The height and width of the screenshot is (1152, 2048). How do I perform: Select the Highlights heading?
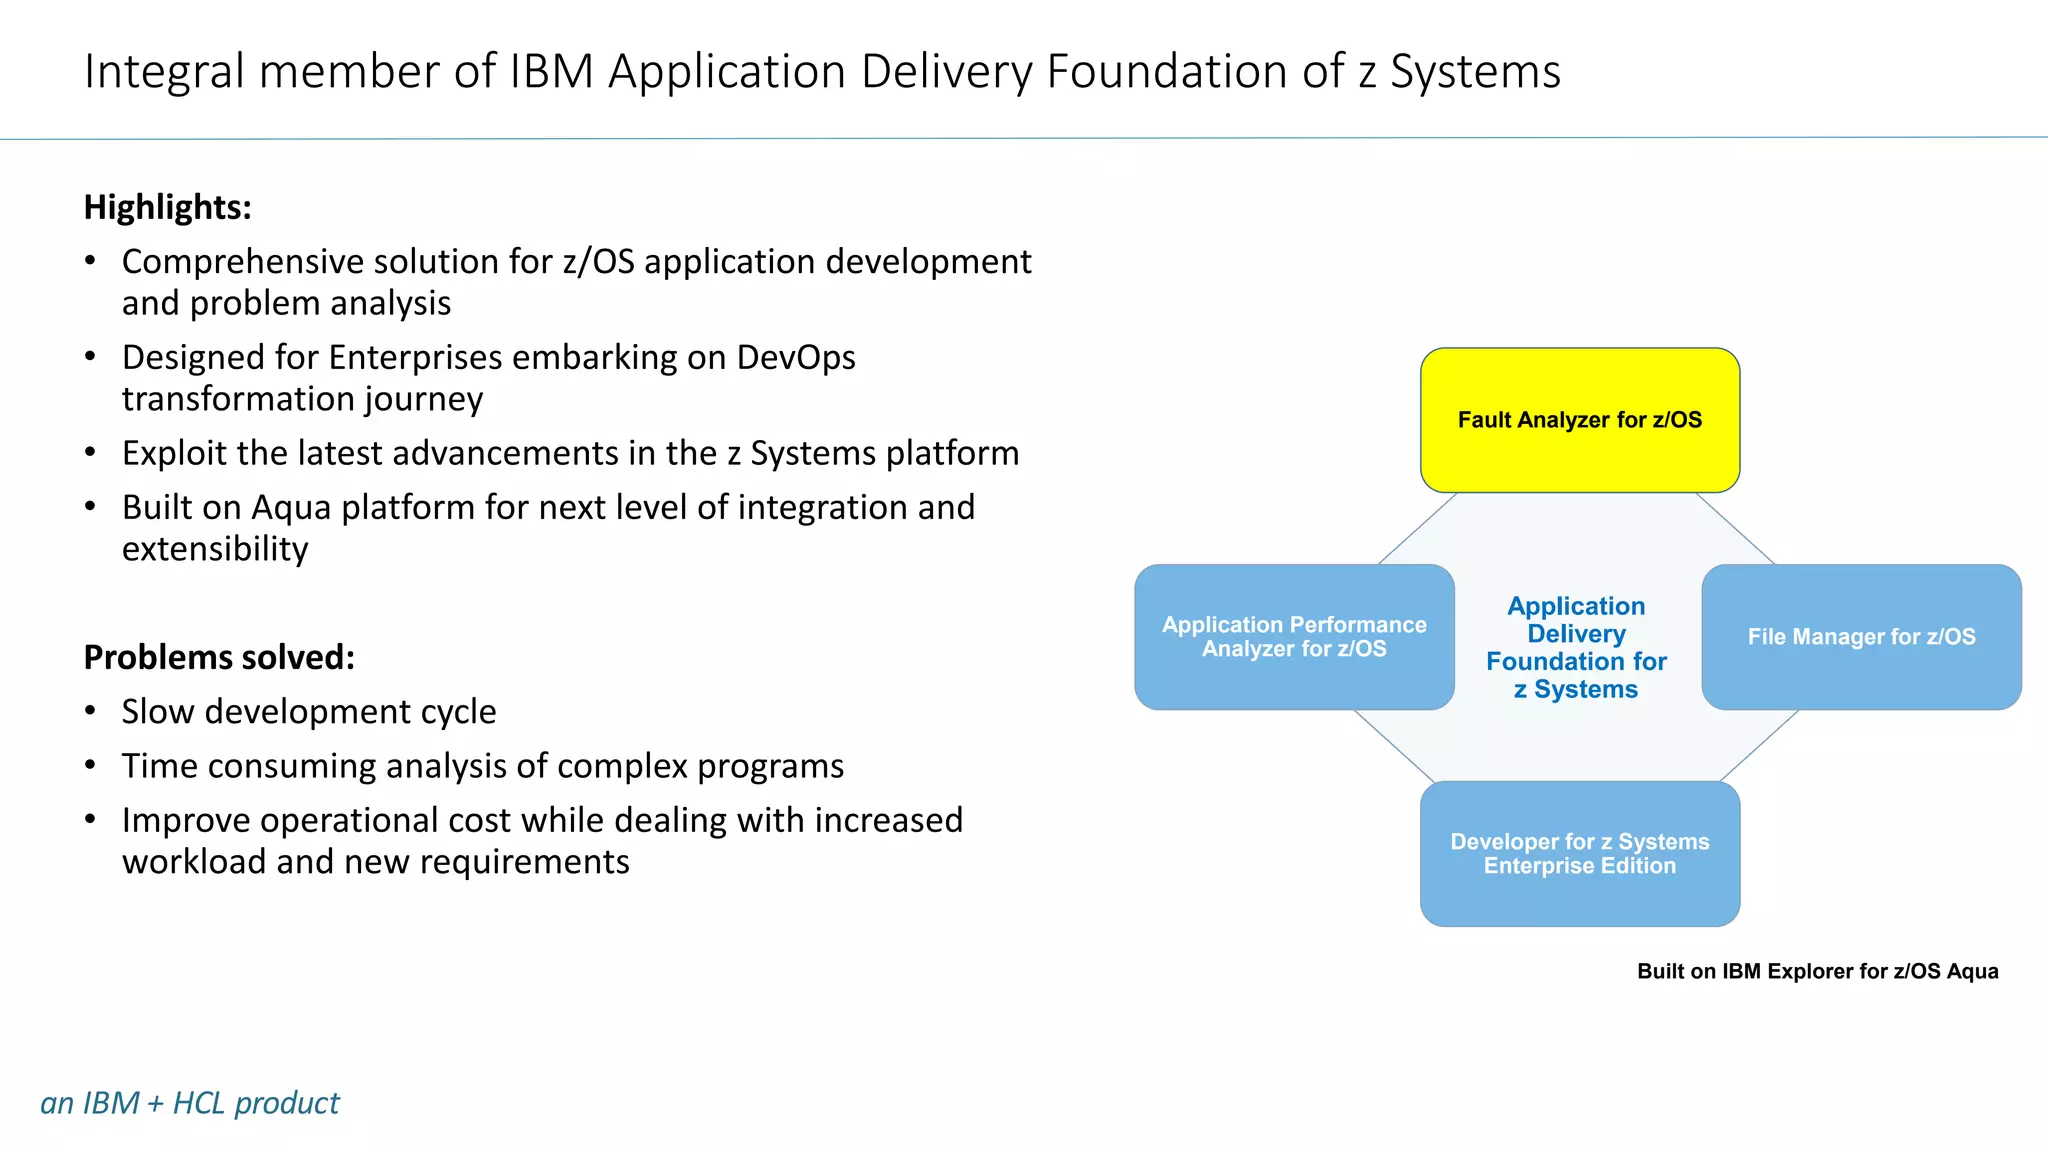(167, 207)
